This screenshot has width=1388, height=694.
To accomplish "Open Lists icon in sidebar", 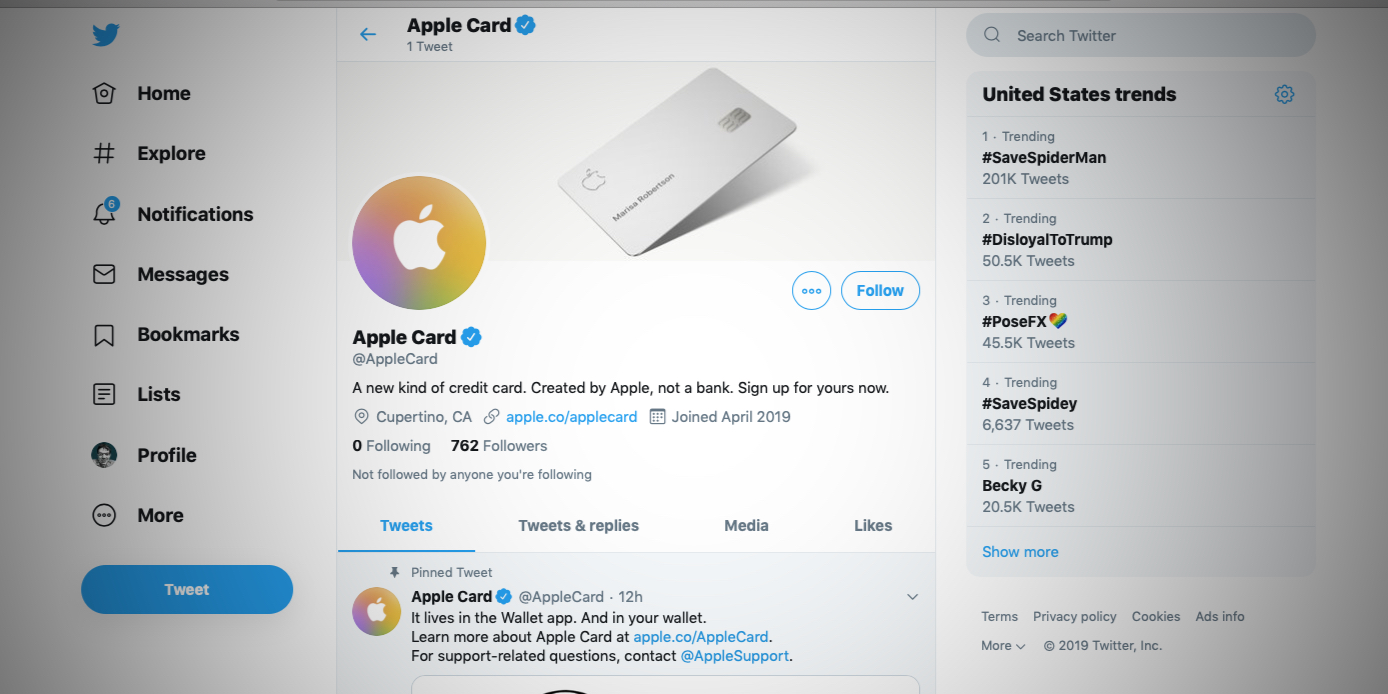I will 104,395.
